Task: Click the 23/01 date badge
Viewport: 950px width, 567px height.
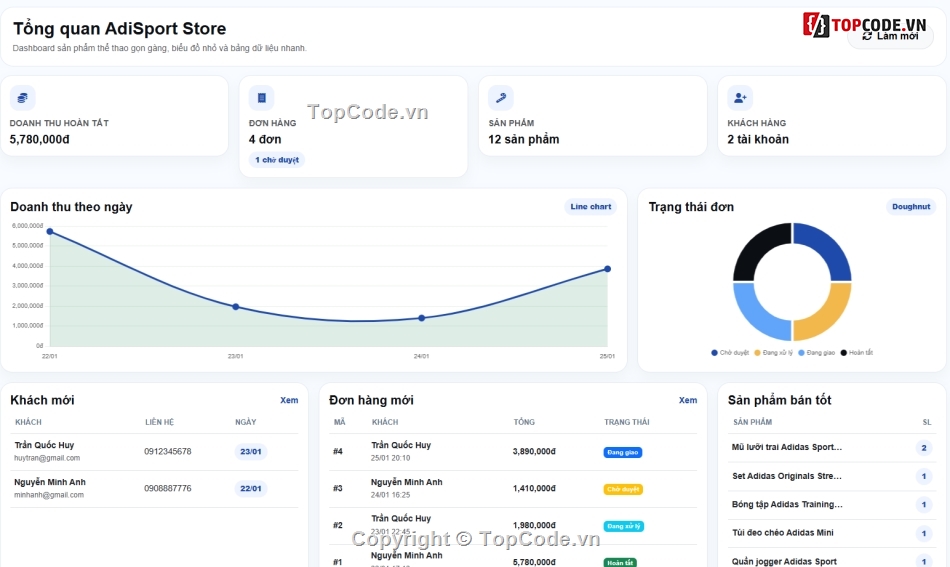Action: coord(251,451)
